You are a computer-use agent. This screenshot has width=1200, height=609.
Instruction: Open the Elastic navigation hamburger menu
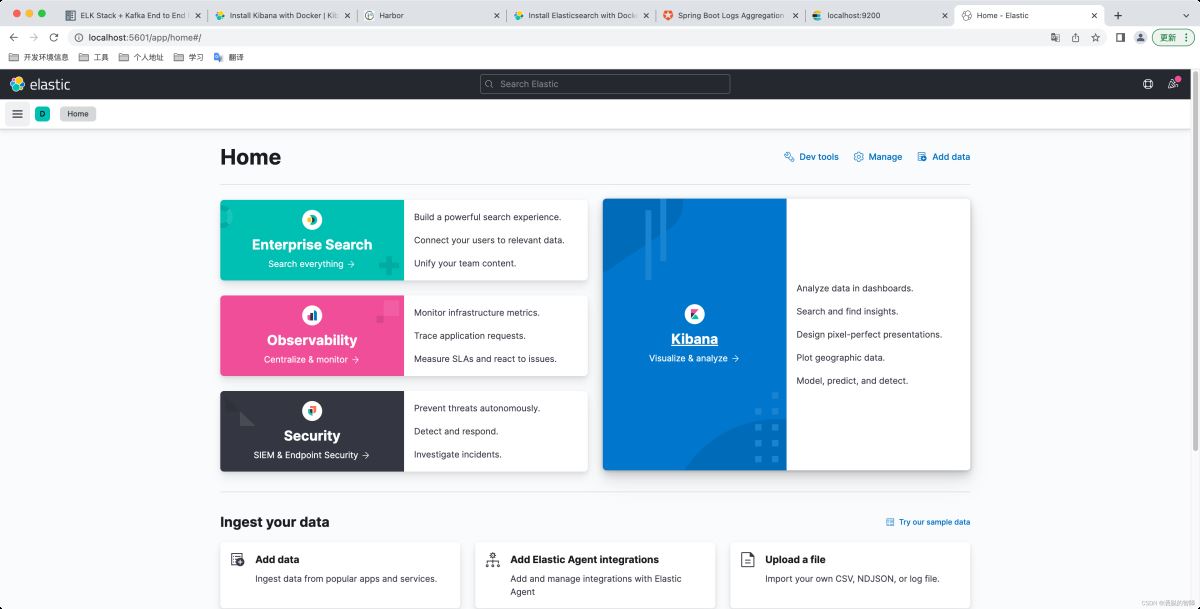click(x=17, y=114)
